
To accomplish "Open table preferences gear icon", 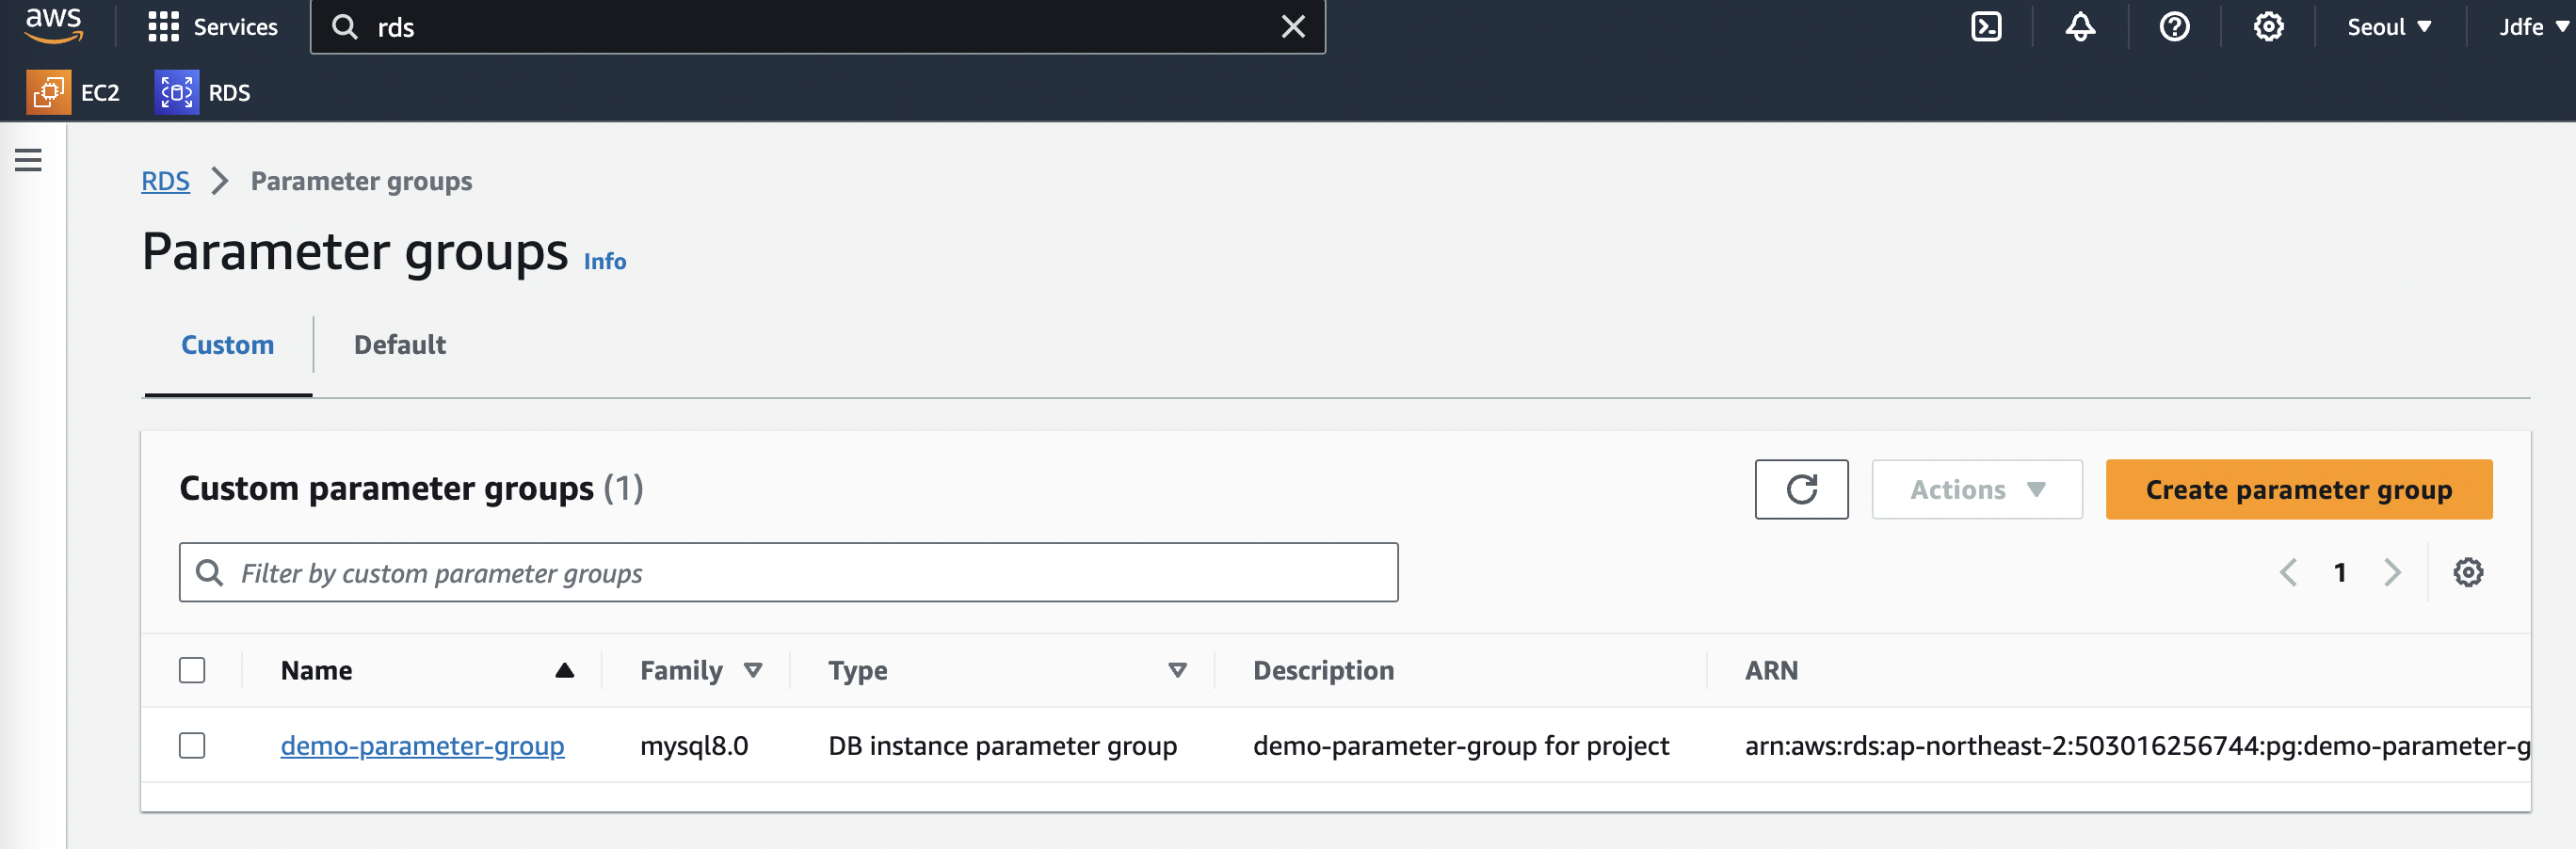I will (2467, 572).
